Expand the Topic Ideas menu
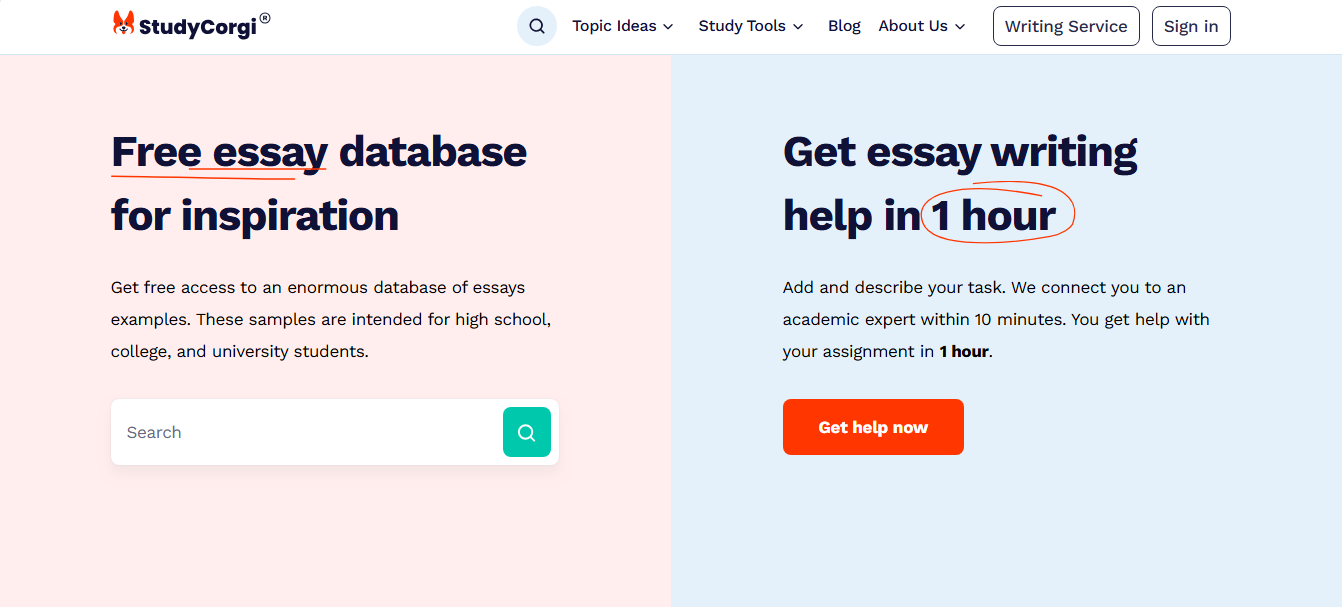The width and height of the screenshot is (1342, 607). click(623, 26)
